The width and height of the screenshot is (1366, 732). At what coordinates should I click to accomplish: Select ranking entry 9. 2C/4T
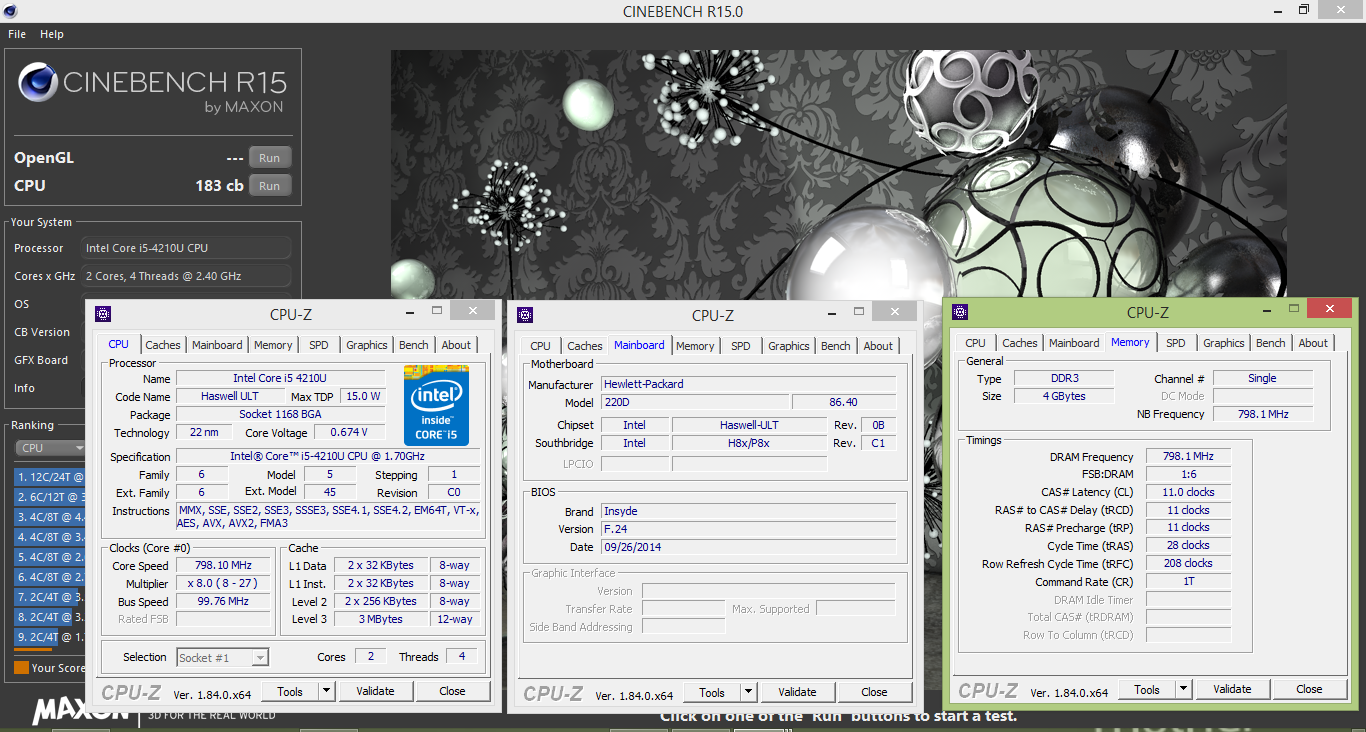pyautogui.click(x=50, y=637)
